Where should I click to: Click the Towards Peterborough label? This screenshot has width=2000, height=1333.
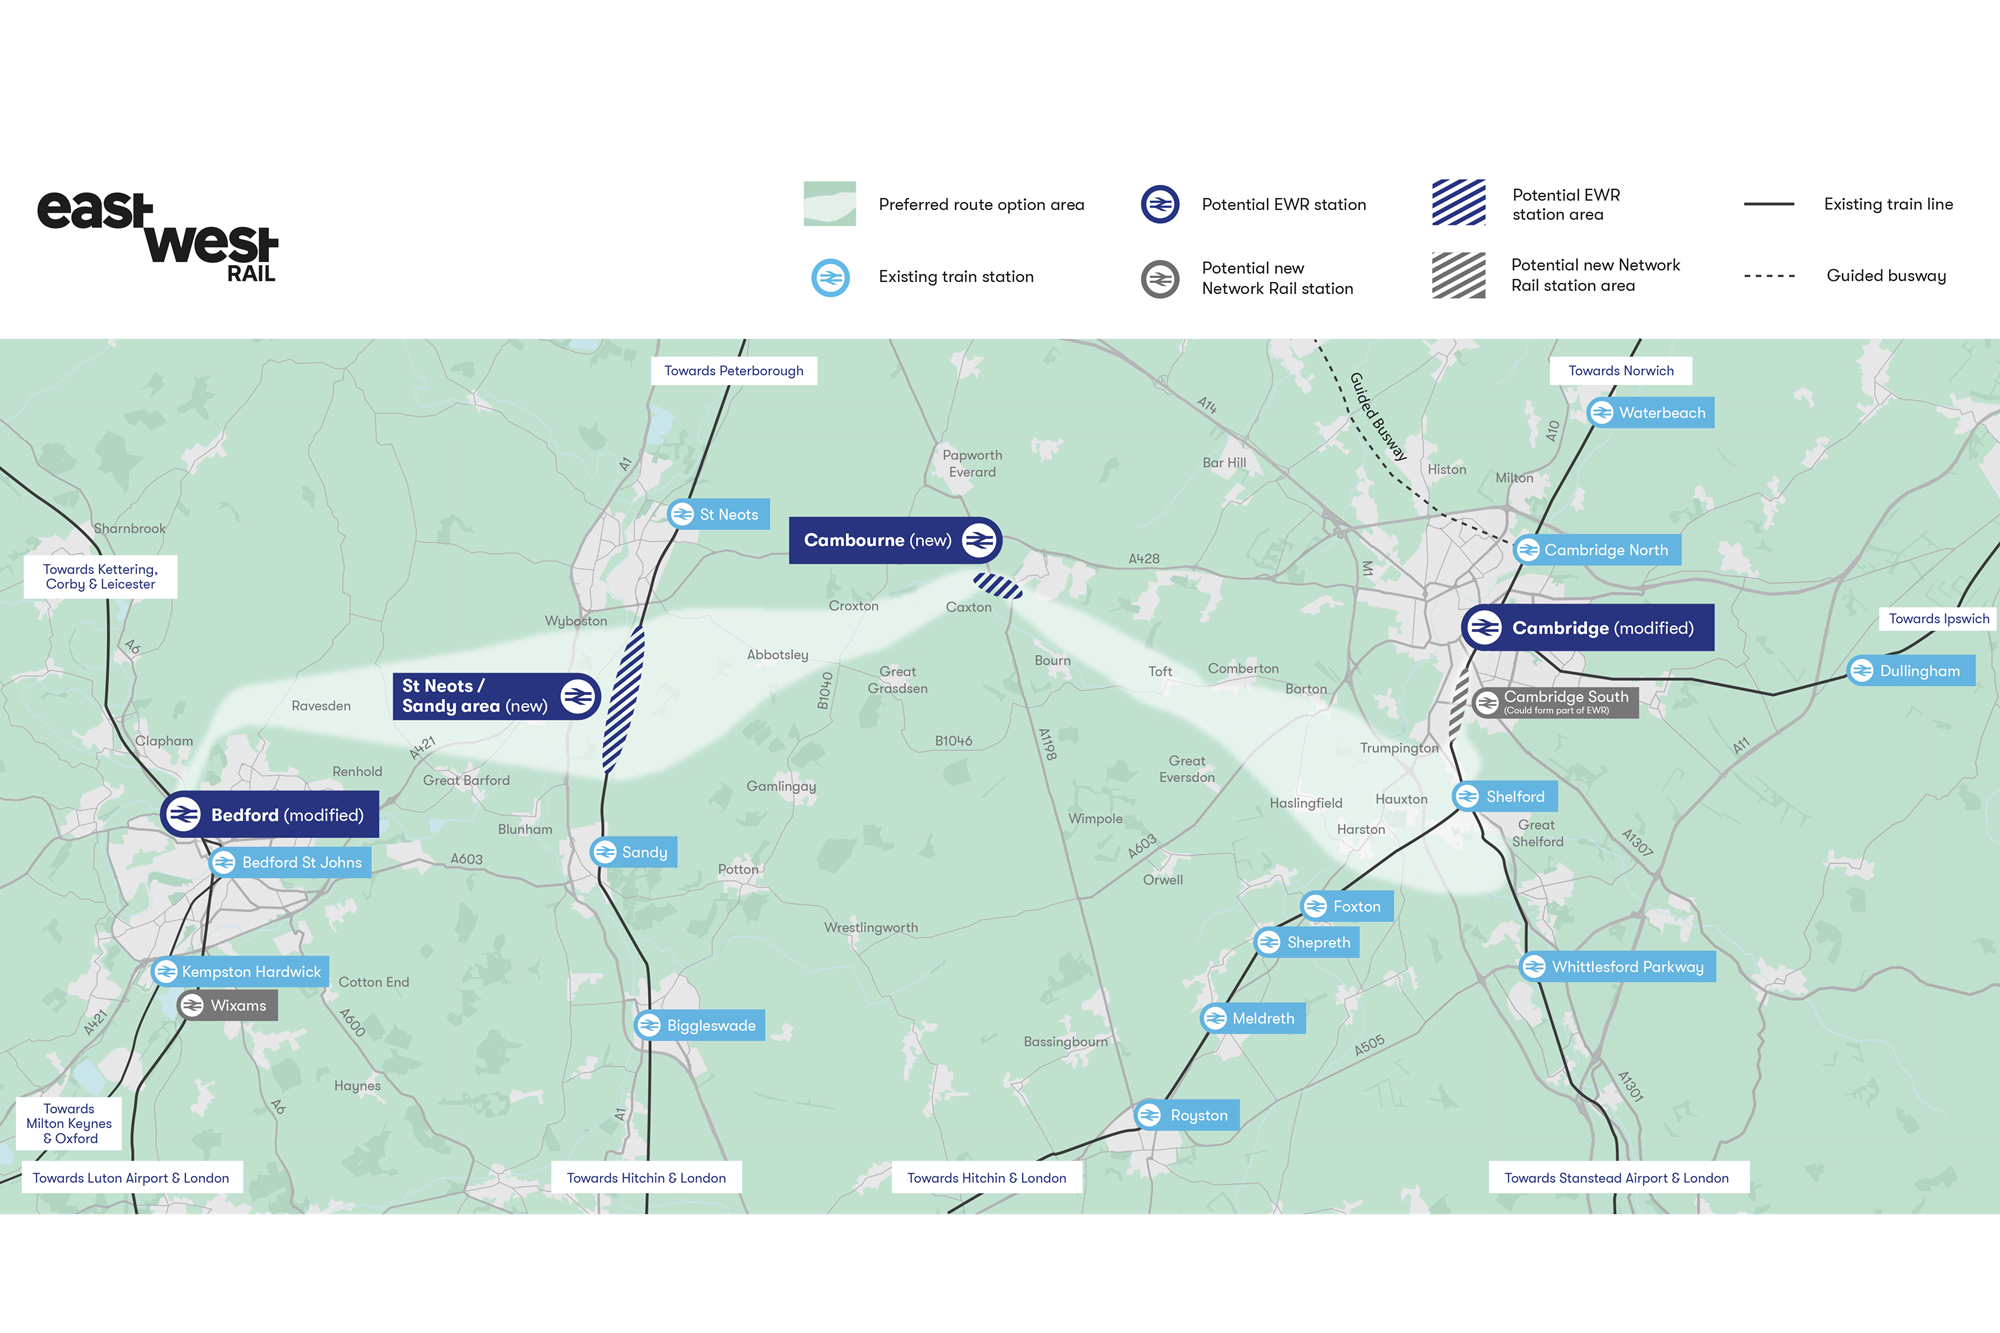733,370
